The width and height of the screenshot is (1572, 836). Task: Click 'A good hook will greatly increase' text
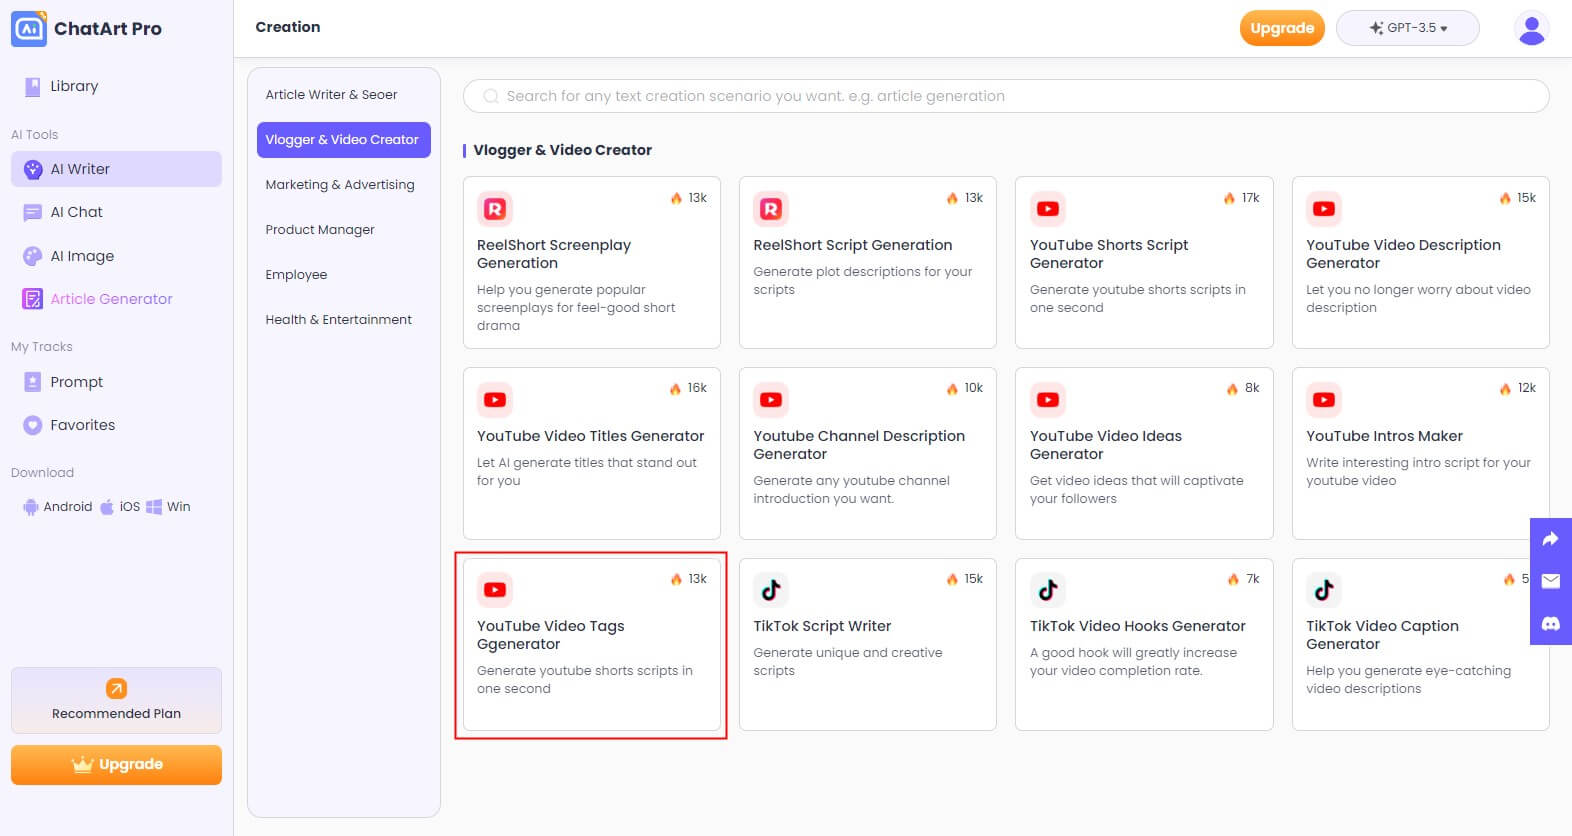[1133, 653]
